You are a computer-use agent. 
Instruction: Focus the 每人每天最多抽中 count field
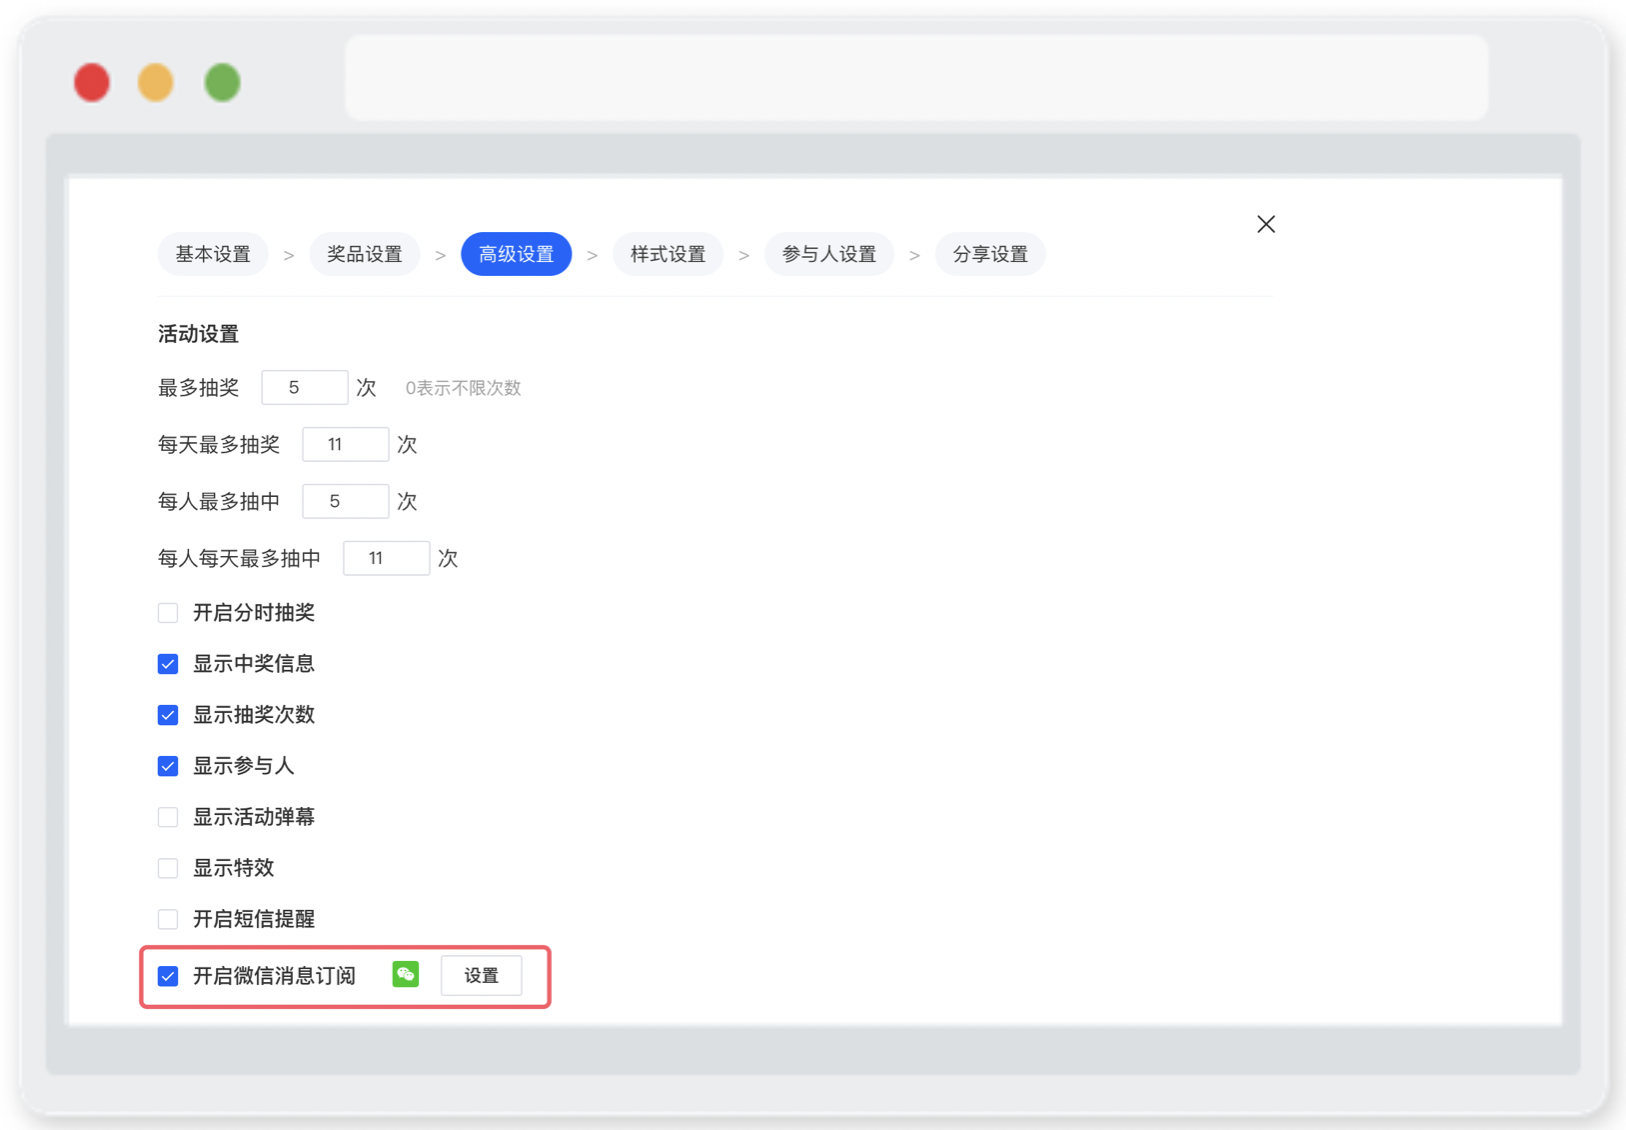[386, 558]
